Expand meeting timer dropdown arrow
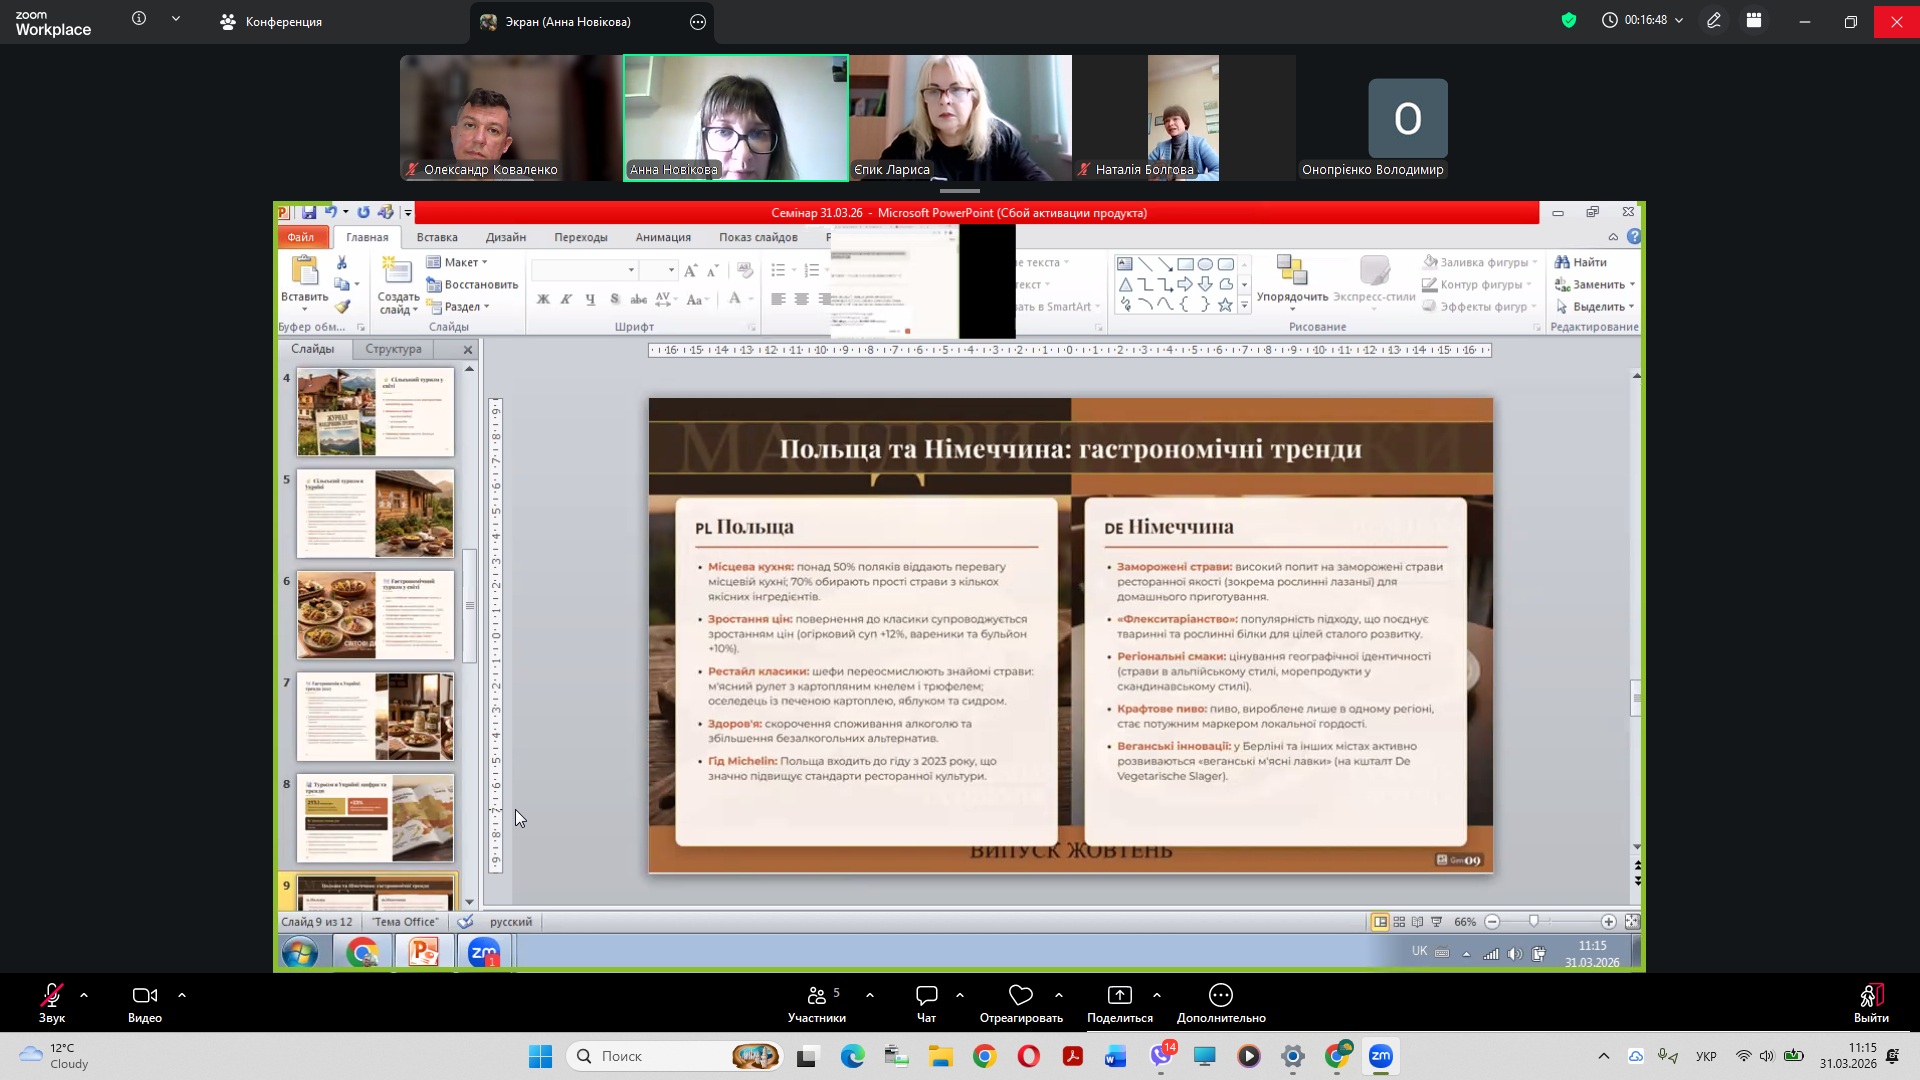This screenshot has height=1080, width=1920. [1679, 21]
